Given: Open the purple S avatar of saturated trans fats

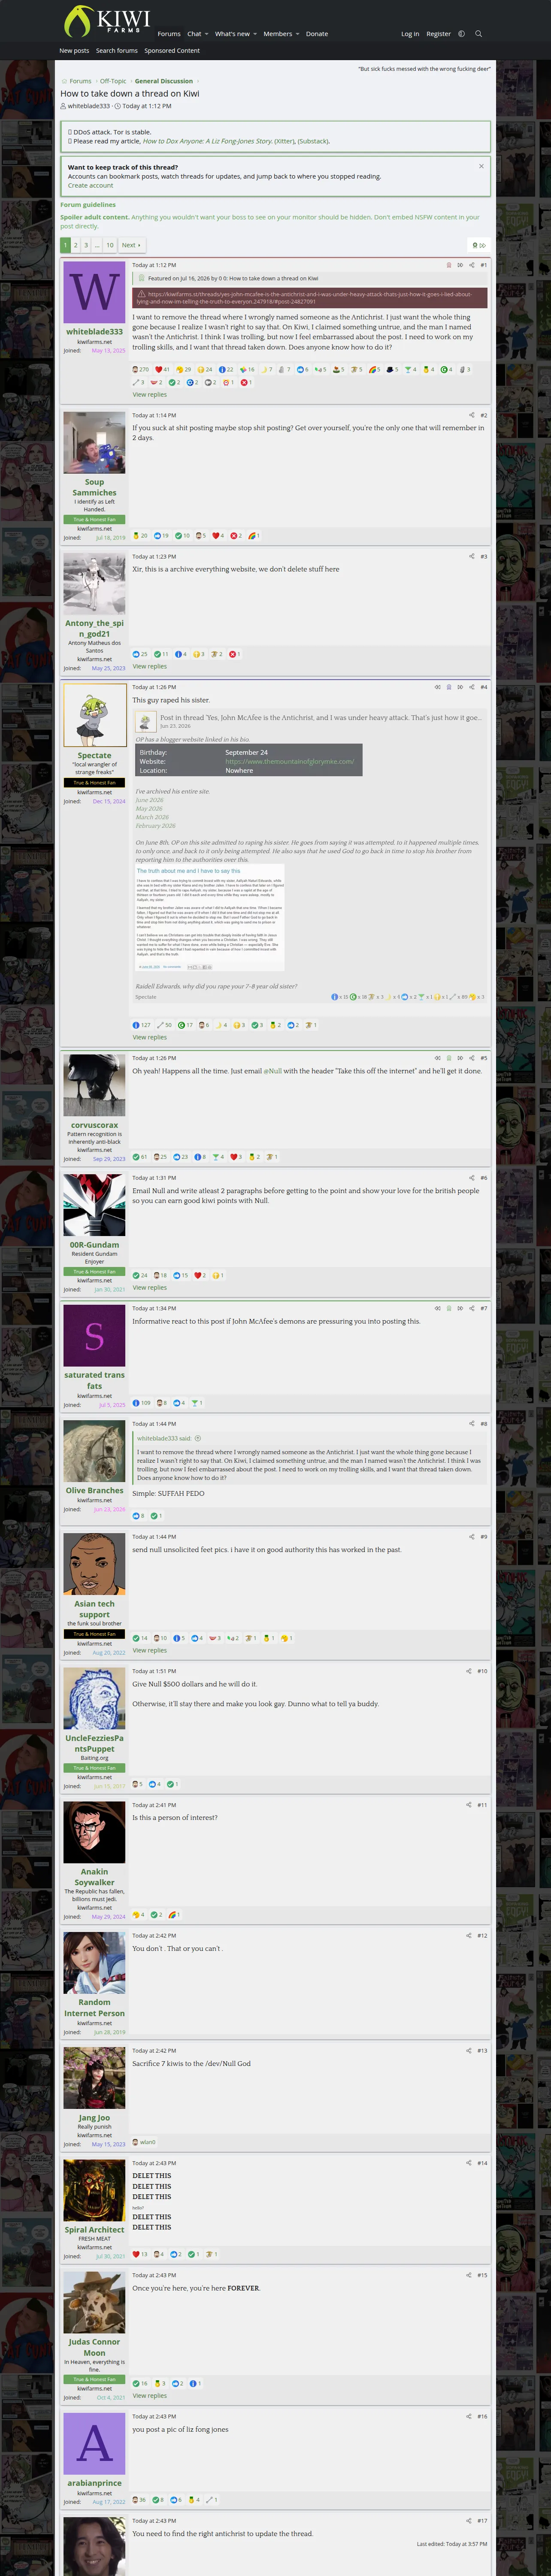Looking at the screenshot, I should (x=94, y=1335).
